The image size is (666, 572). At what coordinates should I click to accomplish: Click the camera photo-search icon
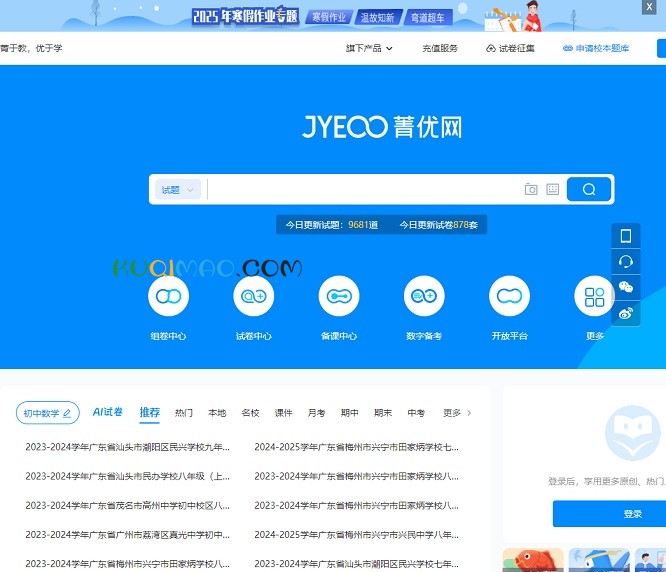531,189
